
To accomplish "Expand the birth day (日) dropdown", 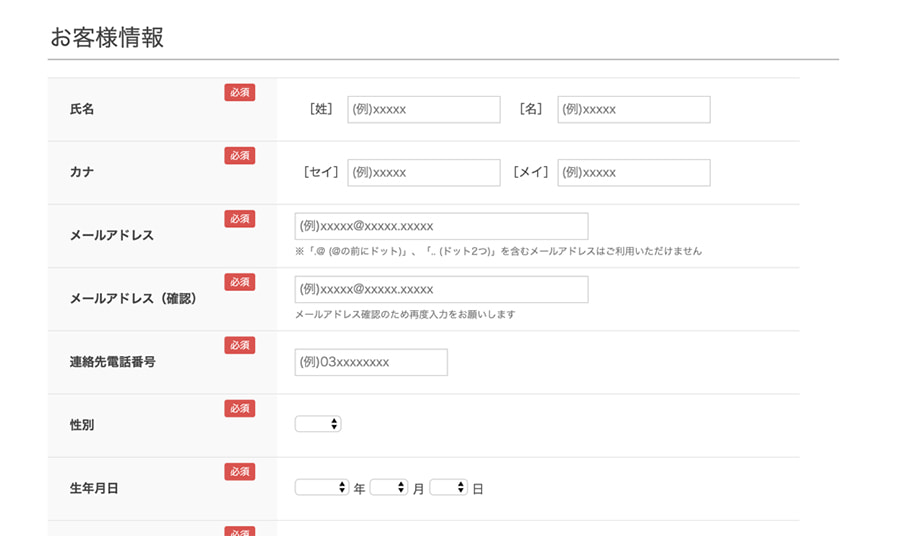I will click(x=448, y=488).
